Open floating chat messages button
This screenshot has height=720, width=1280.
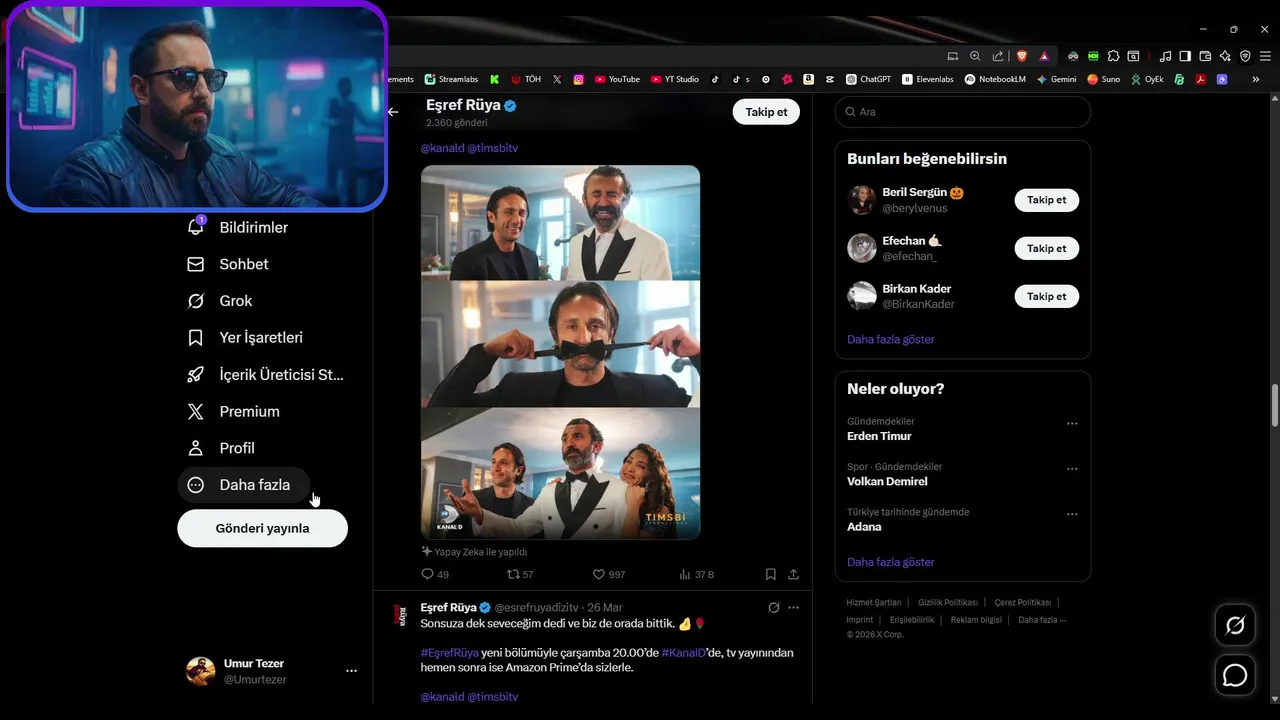click(1235, 676)
